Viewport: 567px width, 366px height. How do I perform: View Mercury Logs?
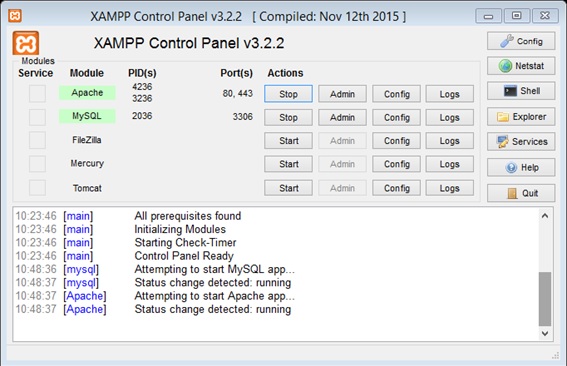449,164
